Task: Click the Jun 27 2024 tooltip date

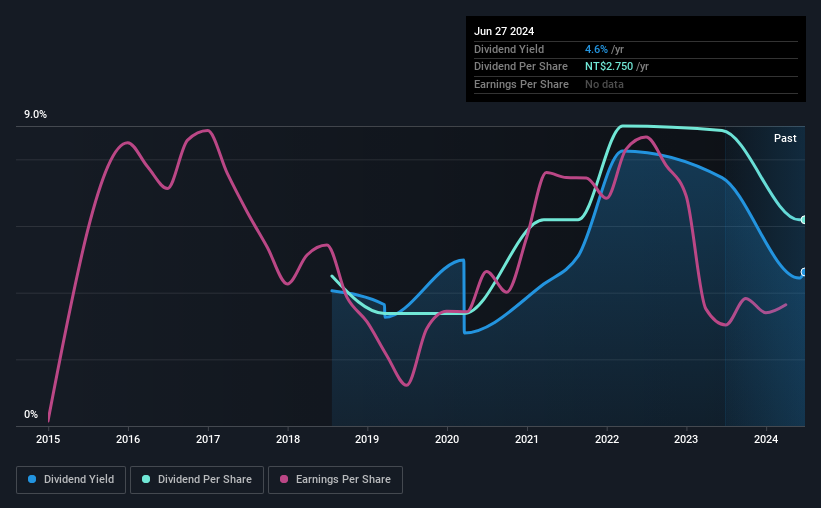Action: (504, 31)
